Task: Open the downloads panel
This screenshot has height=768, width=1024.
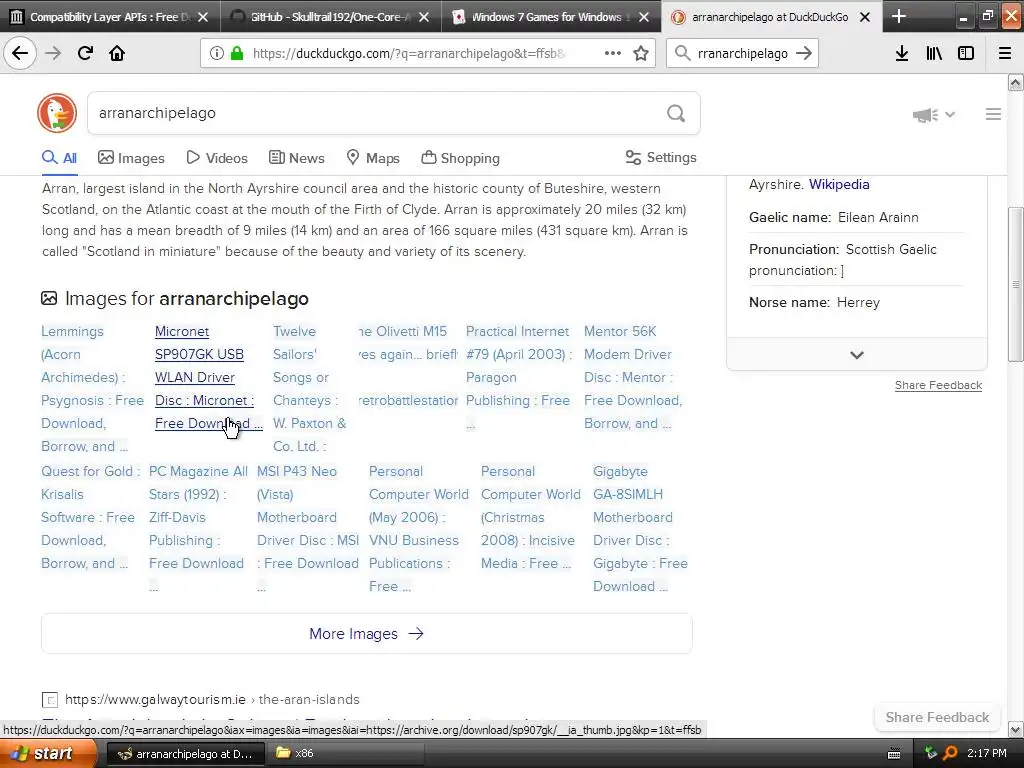Action: (902, 54)
